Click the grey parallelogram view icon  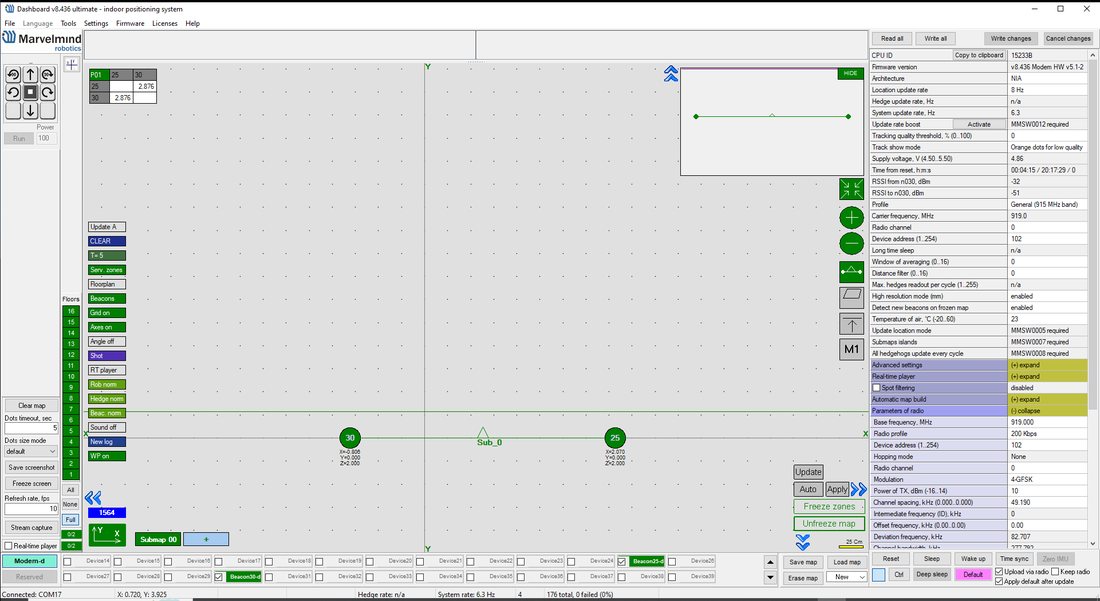pyautogui.click(x=852, y=297)
